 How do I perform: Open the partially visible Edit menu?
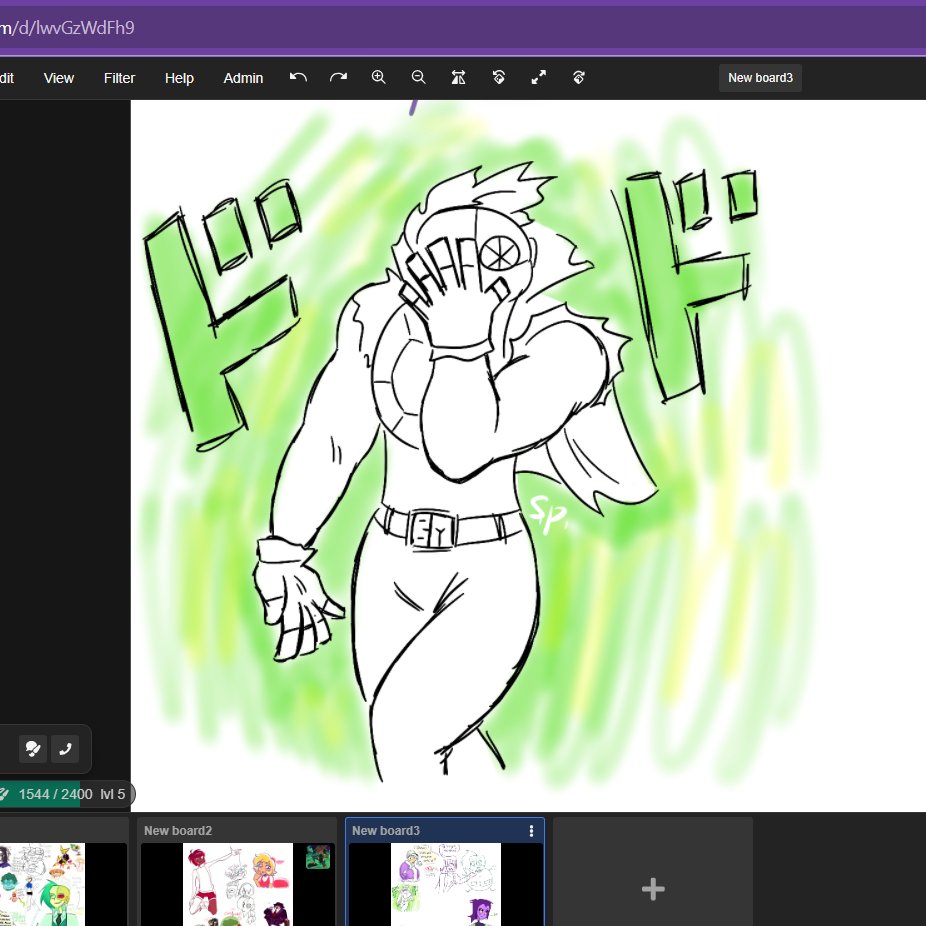(7, 78)
